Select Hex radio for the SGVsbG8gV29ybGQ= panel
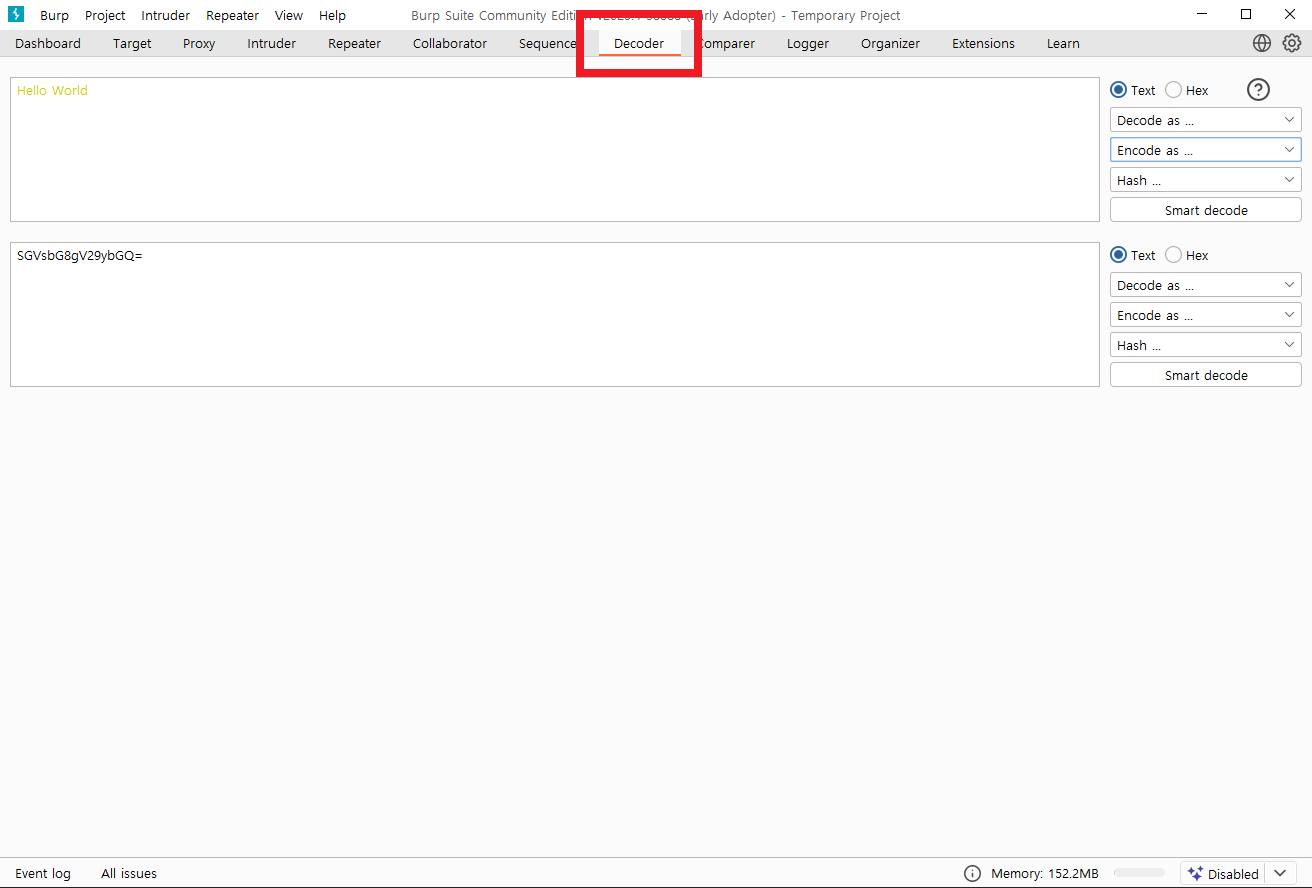The height and width of the screenshot is (888, 1312). [1187, 255]
